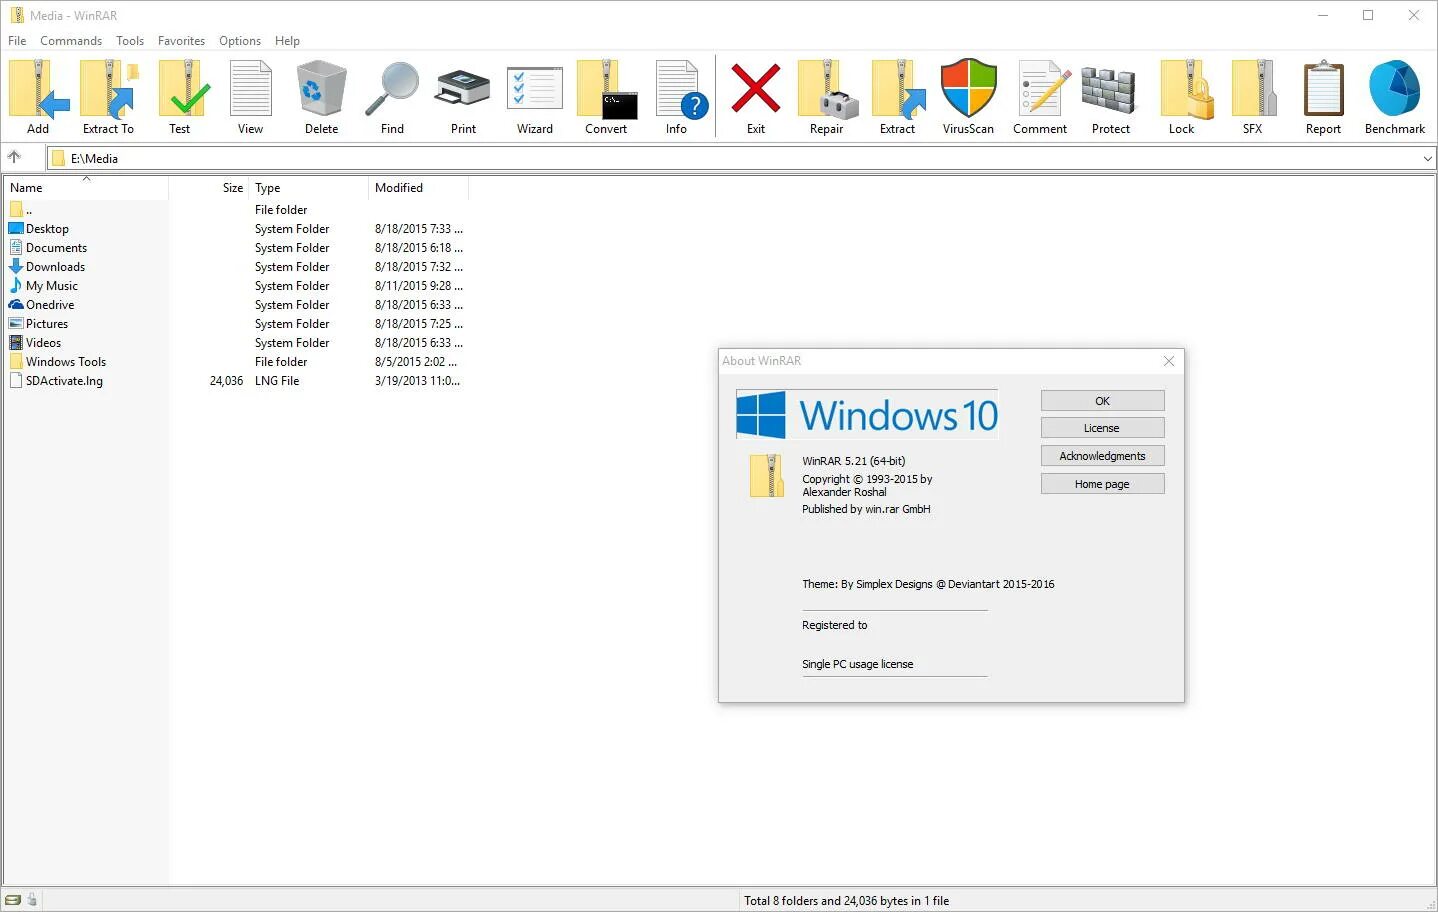Open the File menu
Screen dimensions: 1438x912
click(17, 41)
